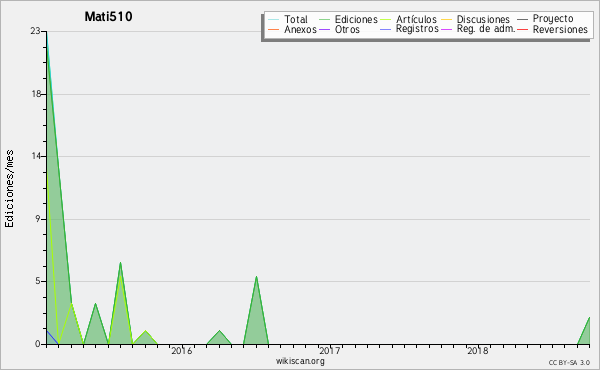
Task: Click the orange Anexos legend line swatch
Action: [274, 29]
